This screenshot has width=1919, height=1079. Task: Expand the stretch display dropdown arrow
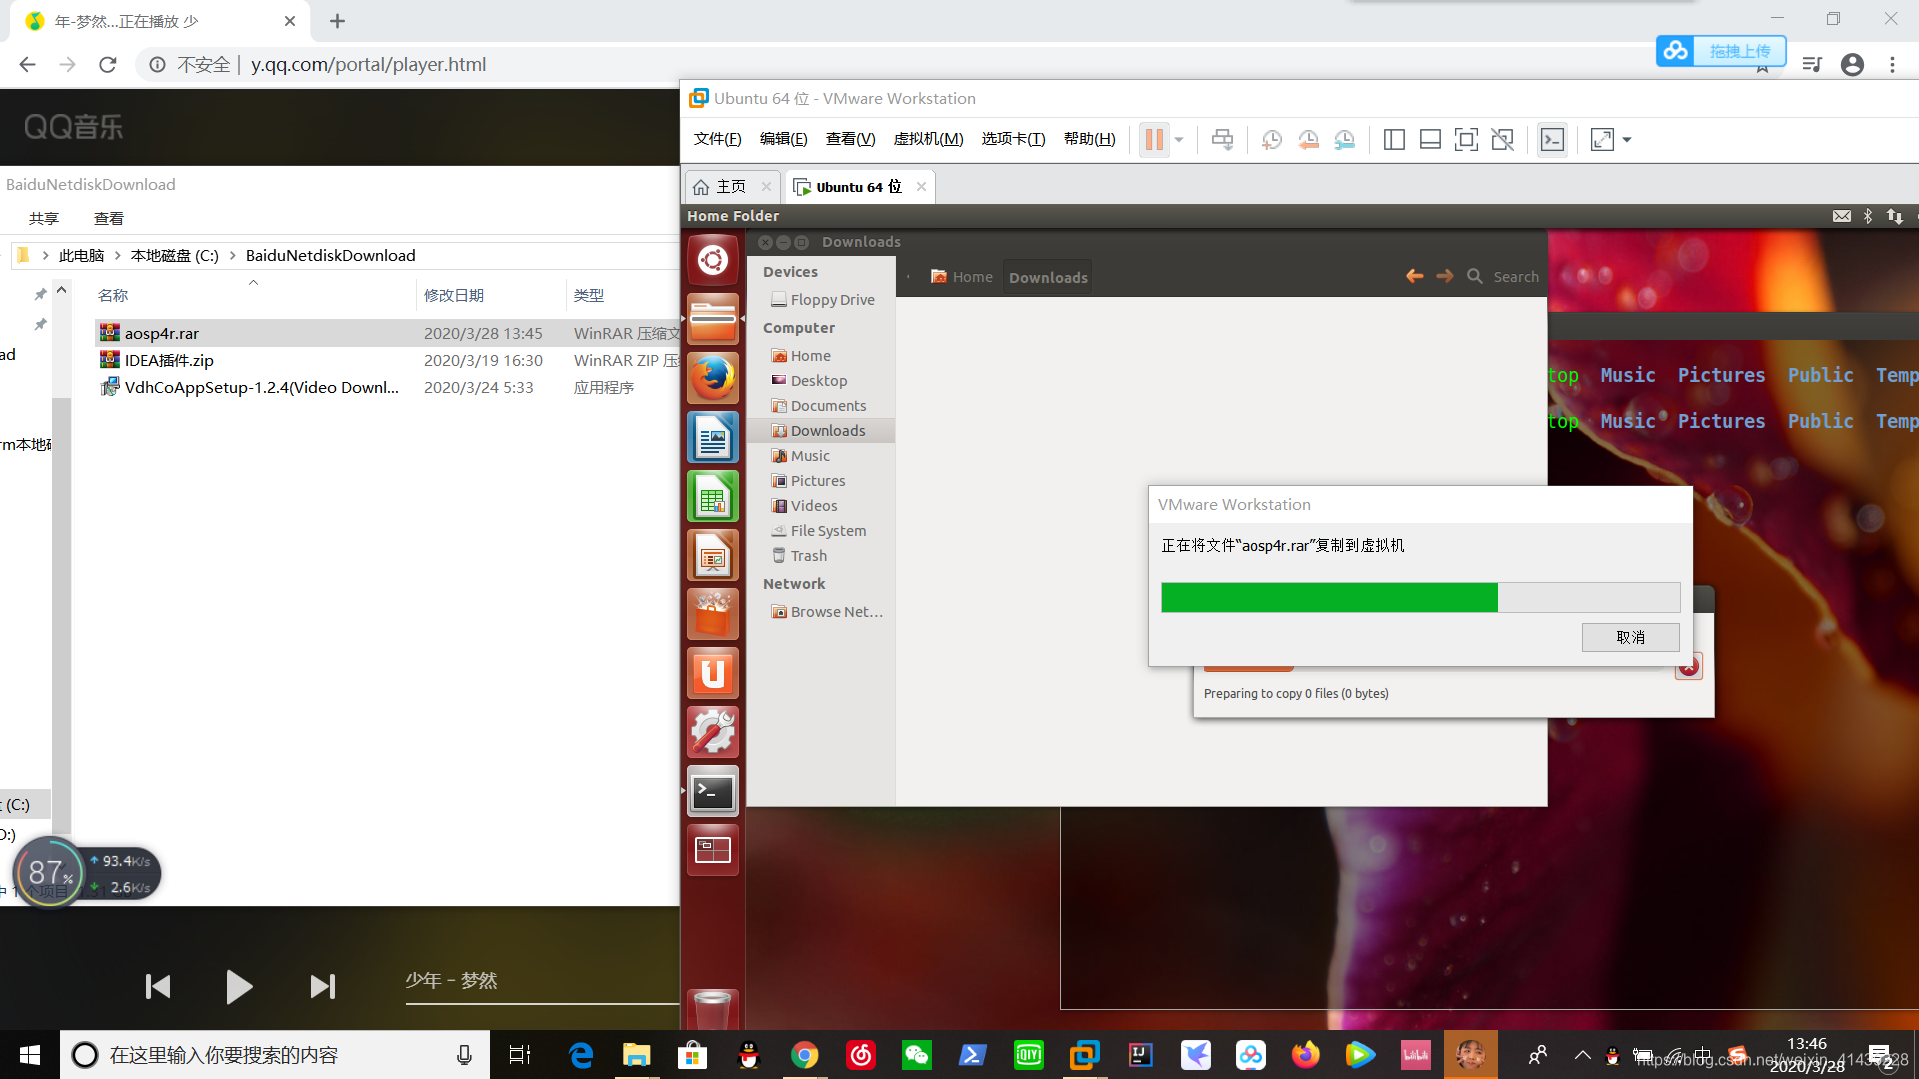(x=1627, y=139)
